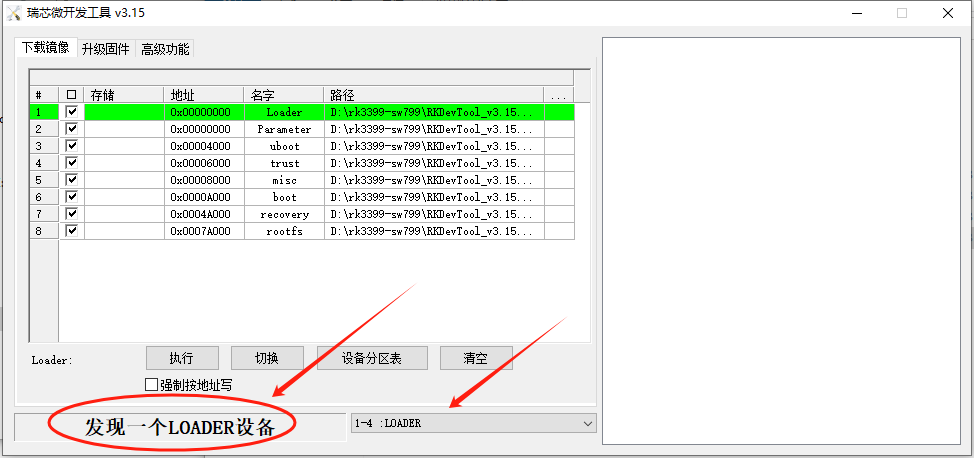The height and width of the screenshot is (458, 974).
Task: Uncheck the rootfs row checkbox
Action: [x=71, y=231]
